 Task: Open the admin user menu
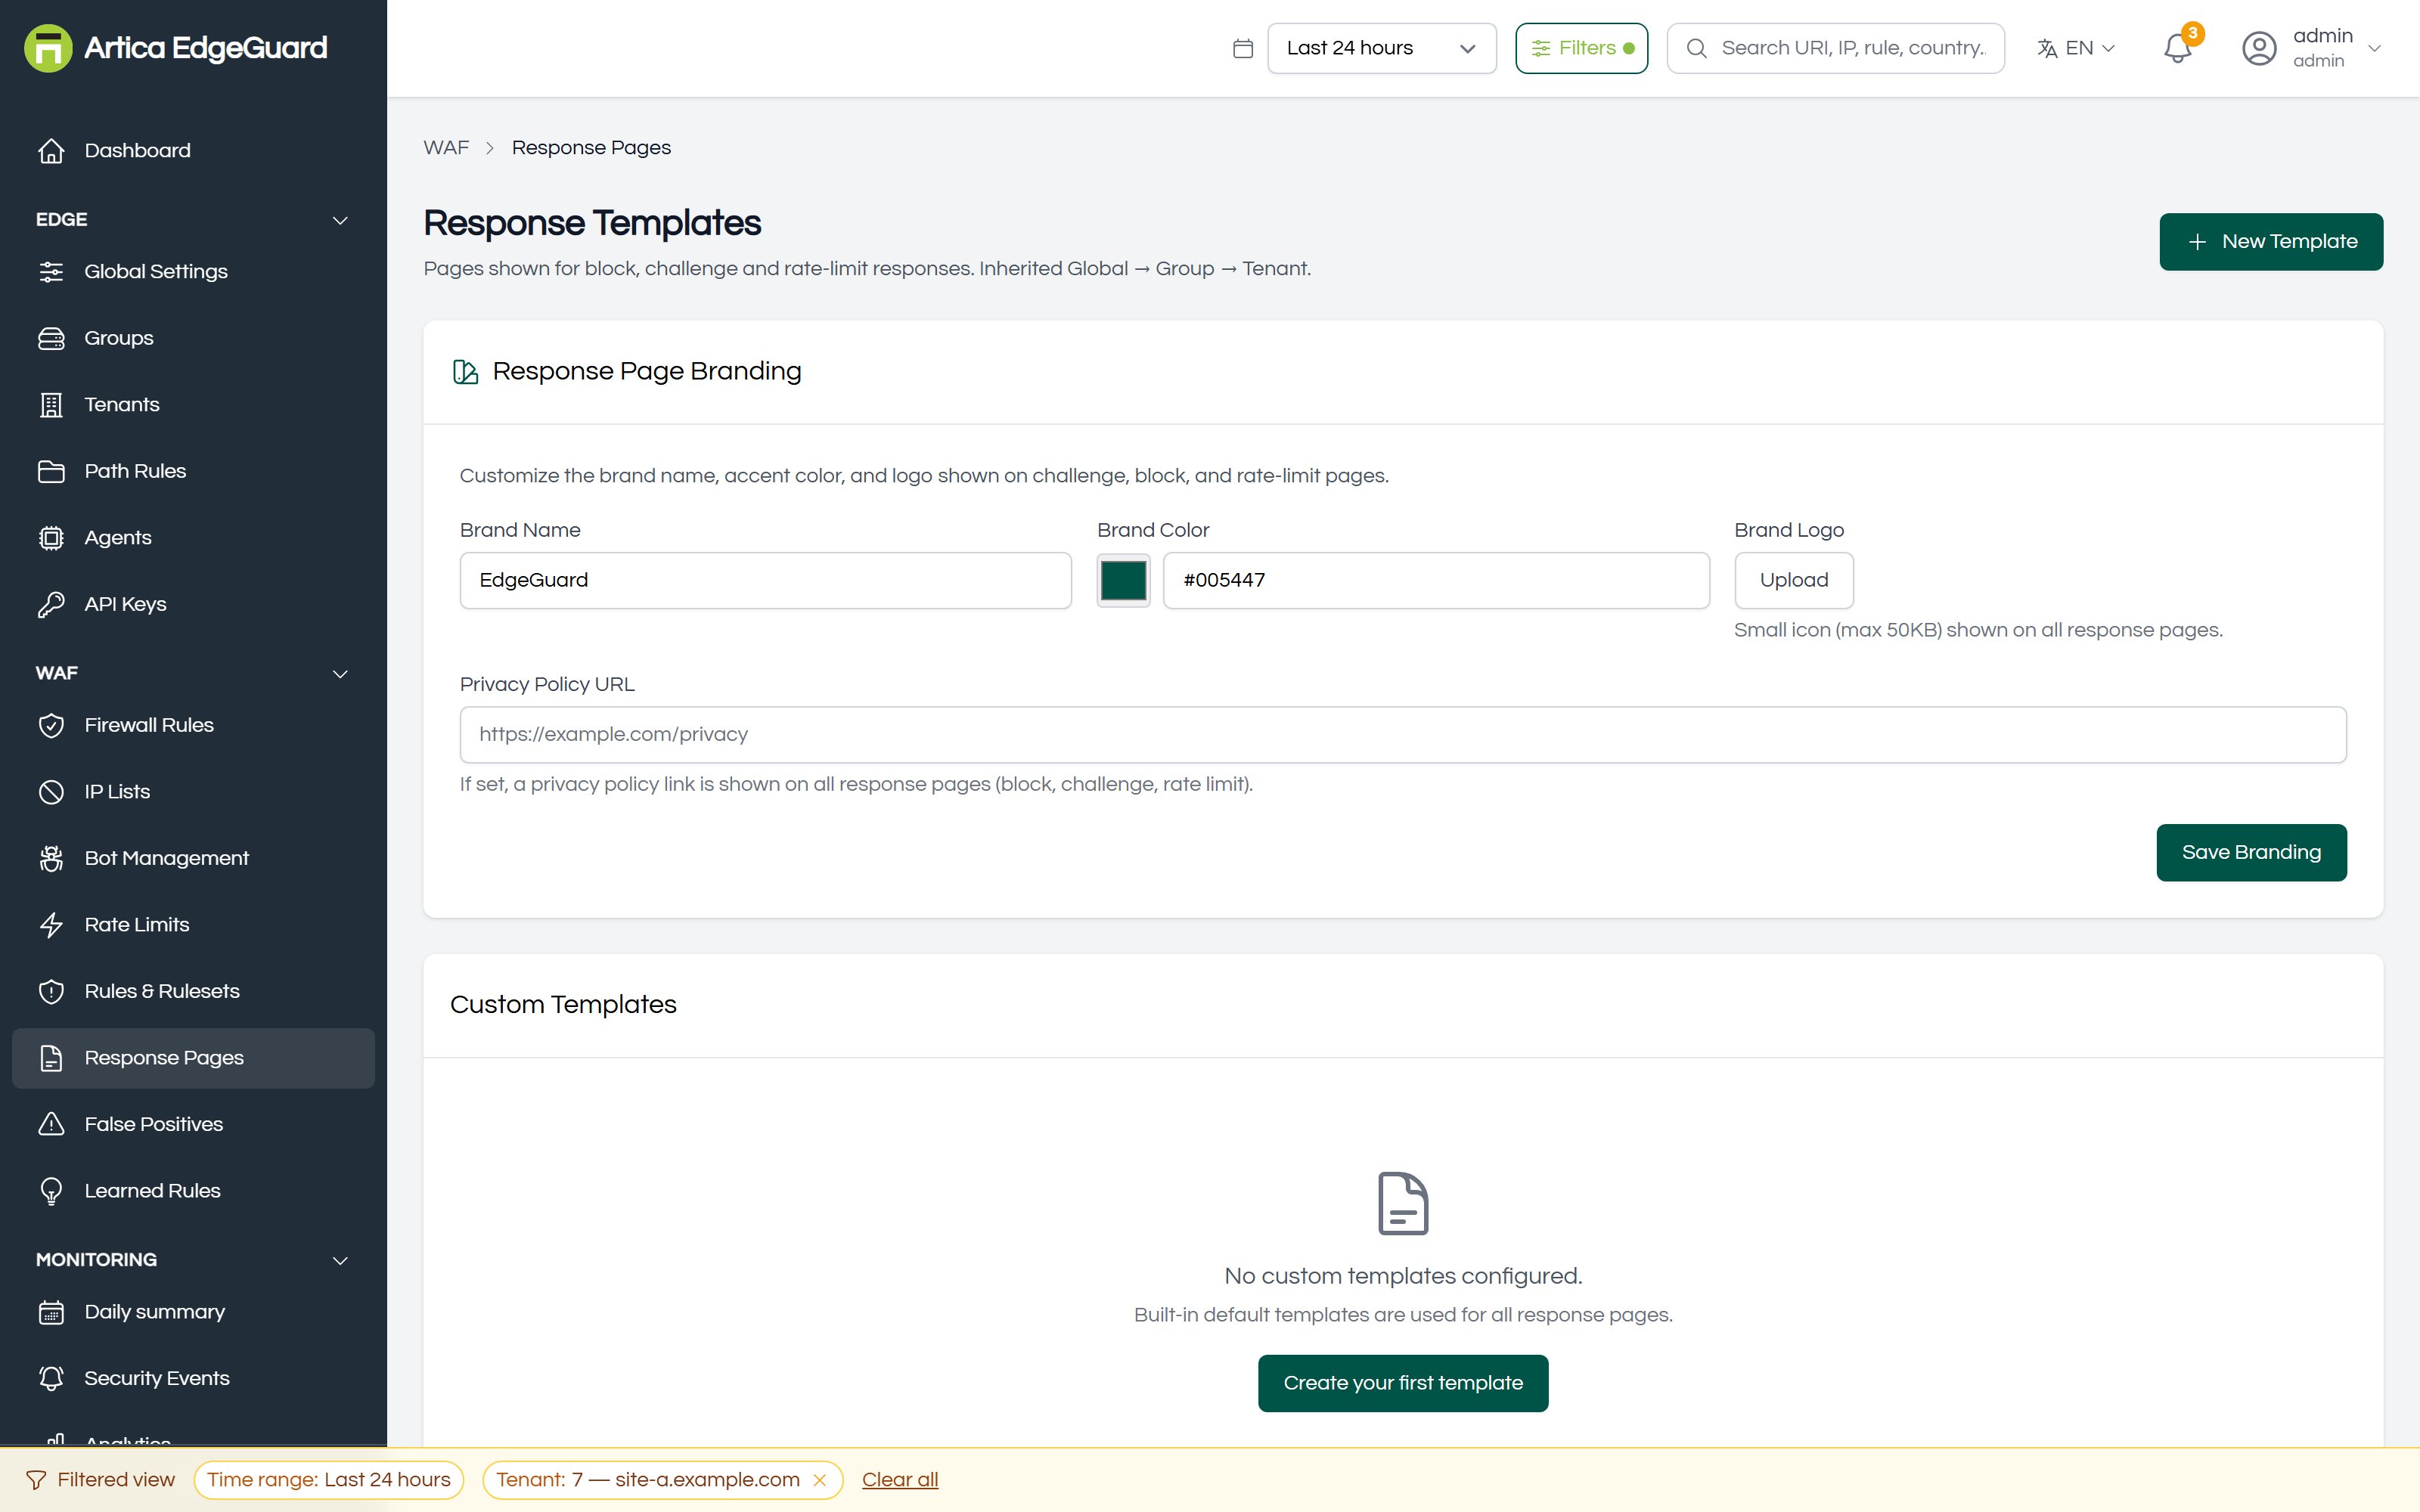click(2312, 48)
